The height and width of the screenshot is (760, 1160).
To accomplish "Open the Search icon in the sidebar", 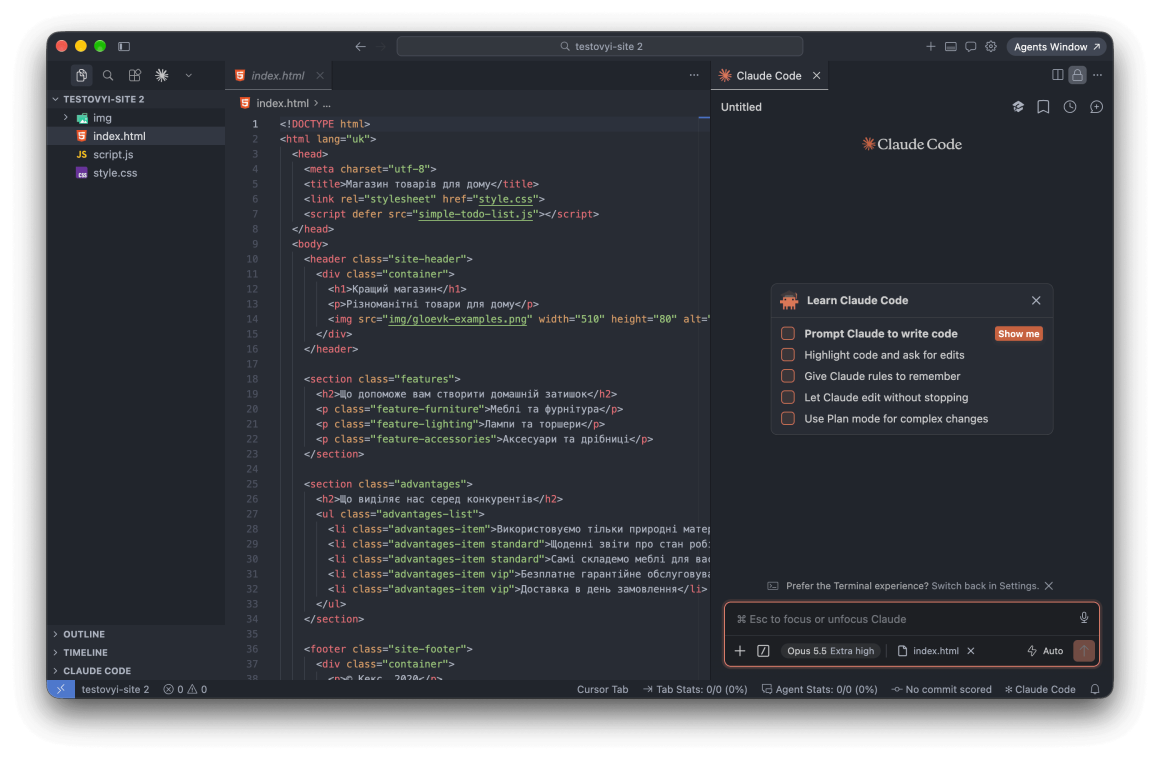I will [108, 75].
